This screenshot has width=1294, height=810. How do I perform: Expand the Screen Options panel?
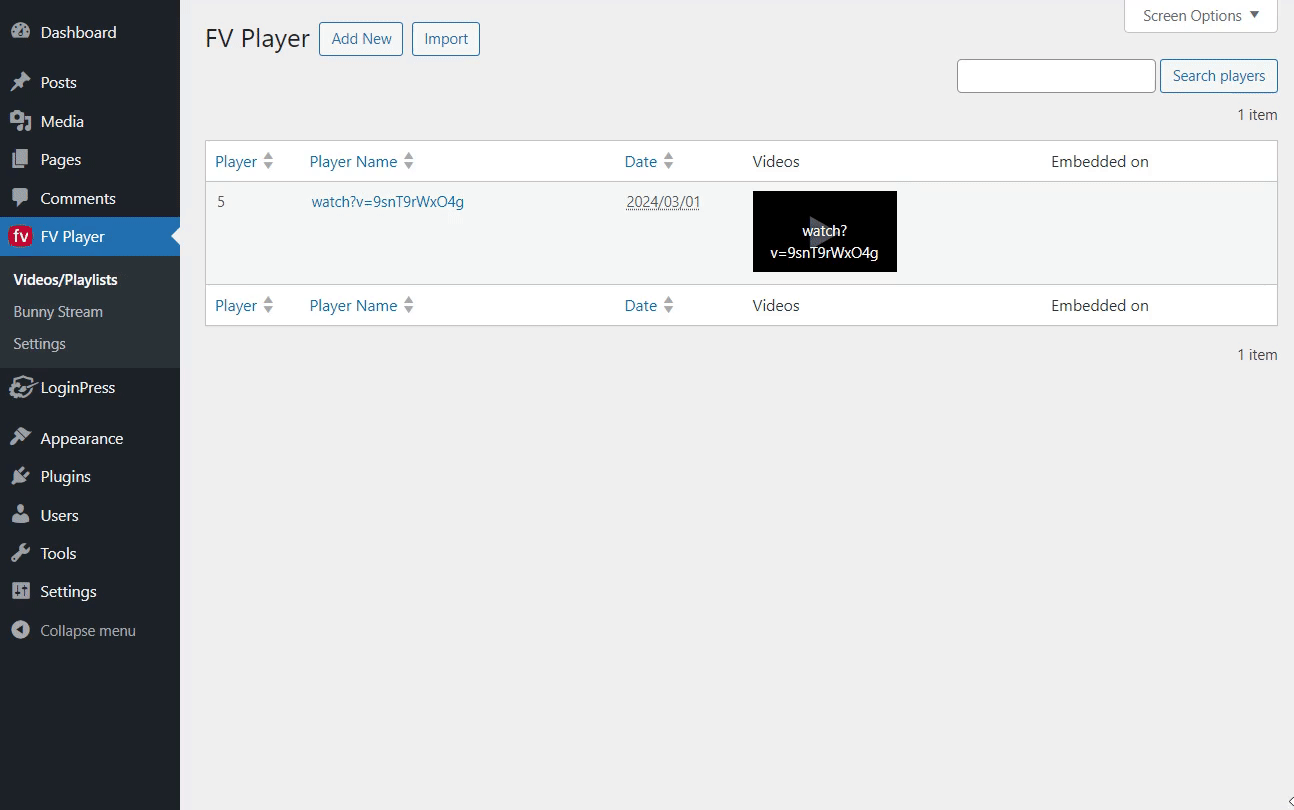click(x=1201, y=16)
